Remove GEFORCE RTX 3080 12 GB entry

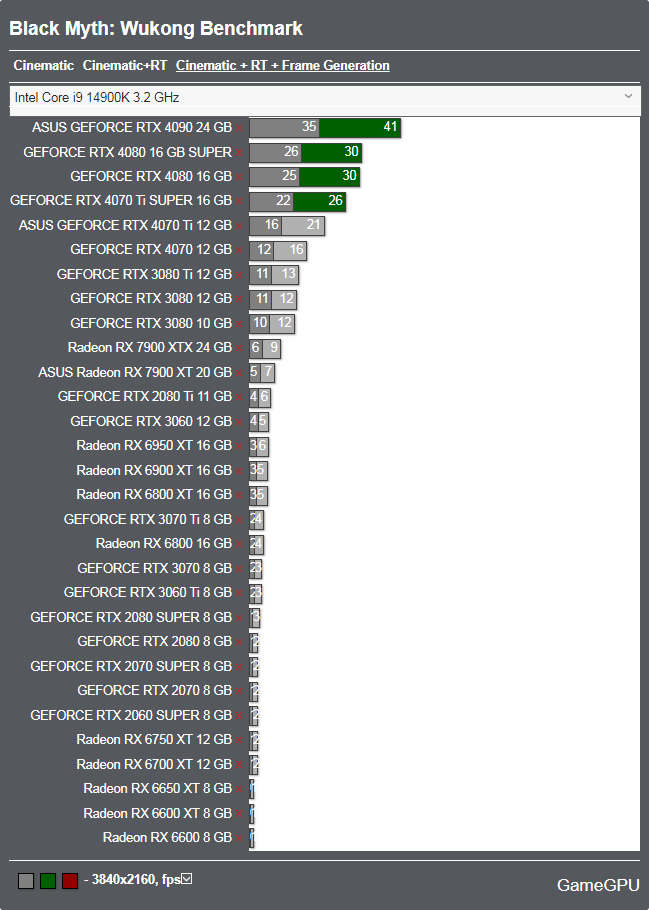click(x=239, y=299)
